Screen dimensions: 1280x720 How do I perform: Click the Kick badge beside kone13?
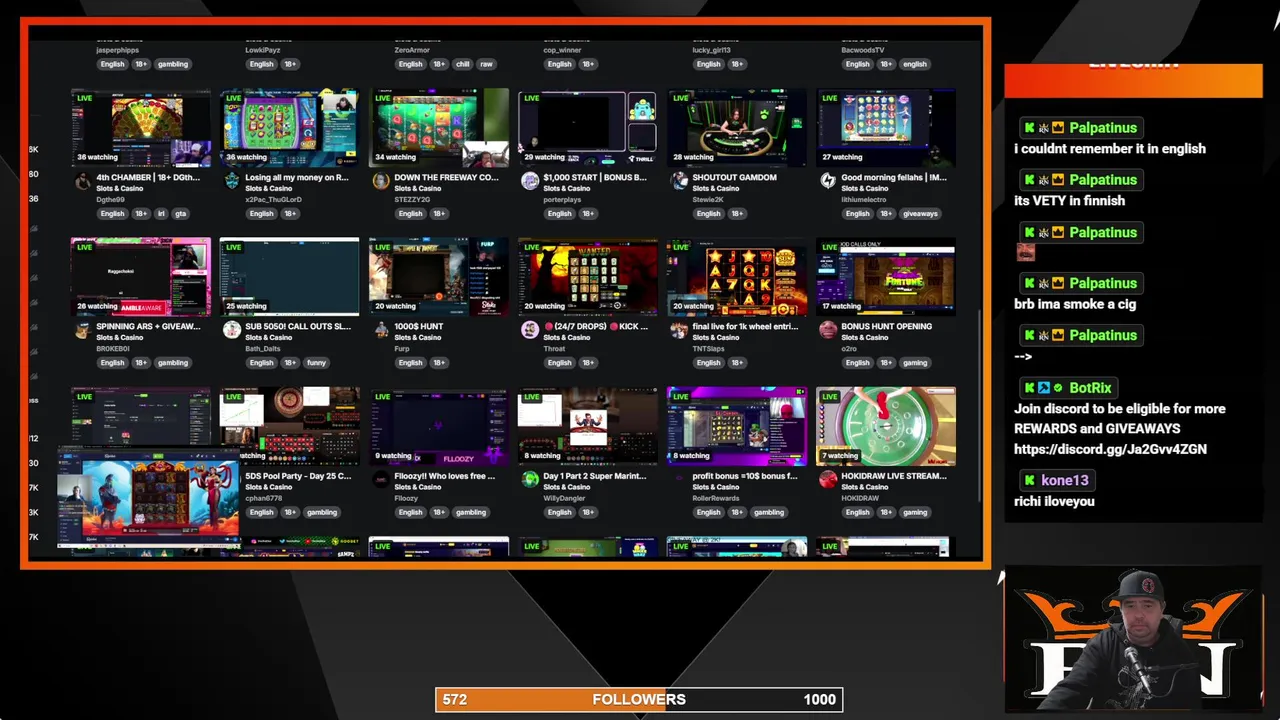click(x=1029, y=481)
